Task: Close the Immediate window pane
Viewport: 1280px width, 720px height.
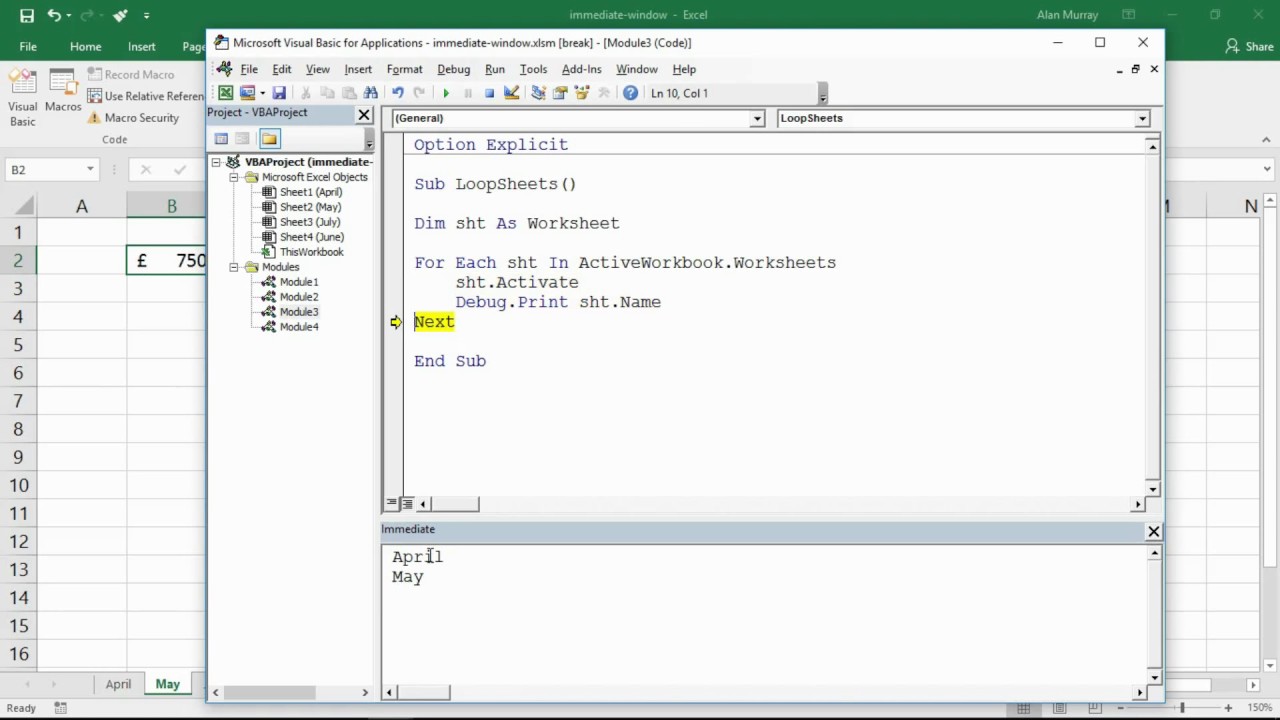Action: (x=1153, y=531)
